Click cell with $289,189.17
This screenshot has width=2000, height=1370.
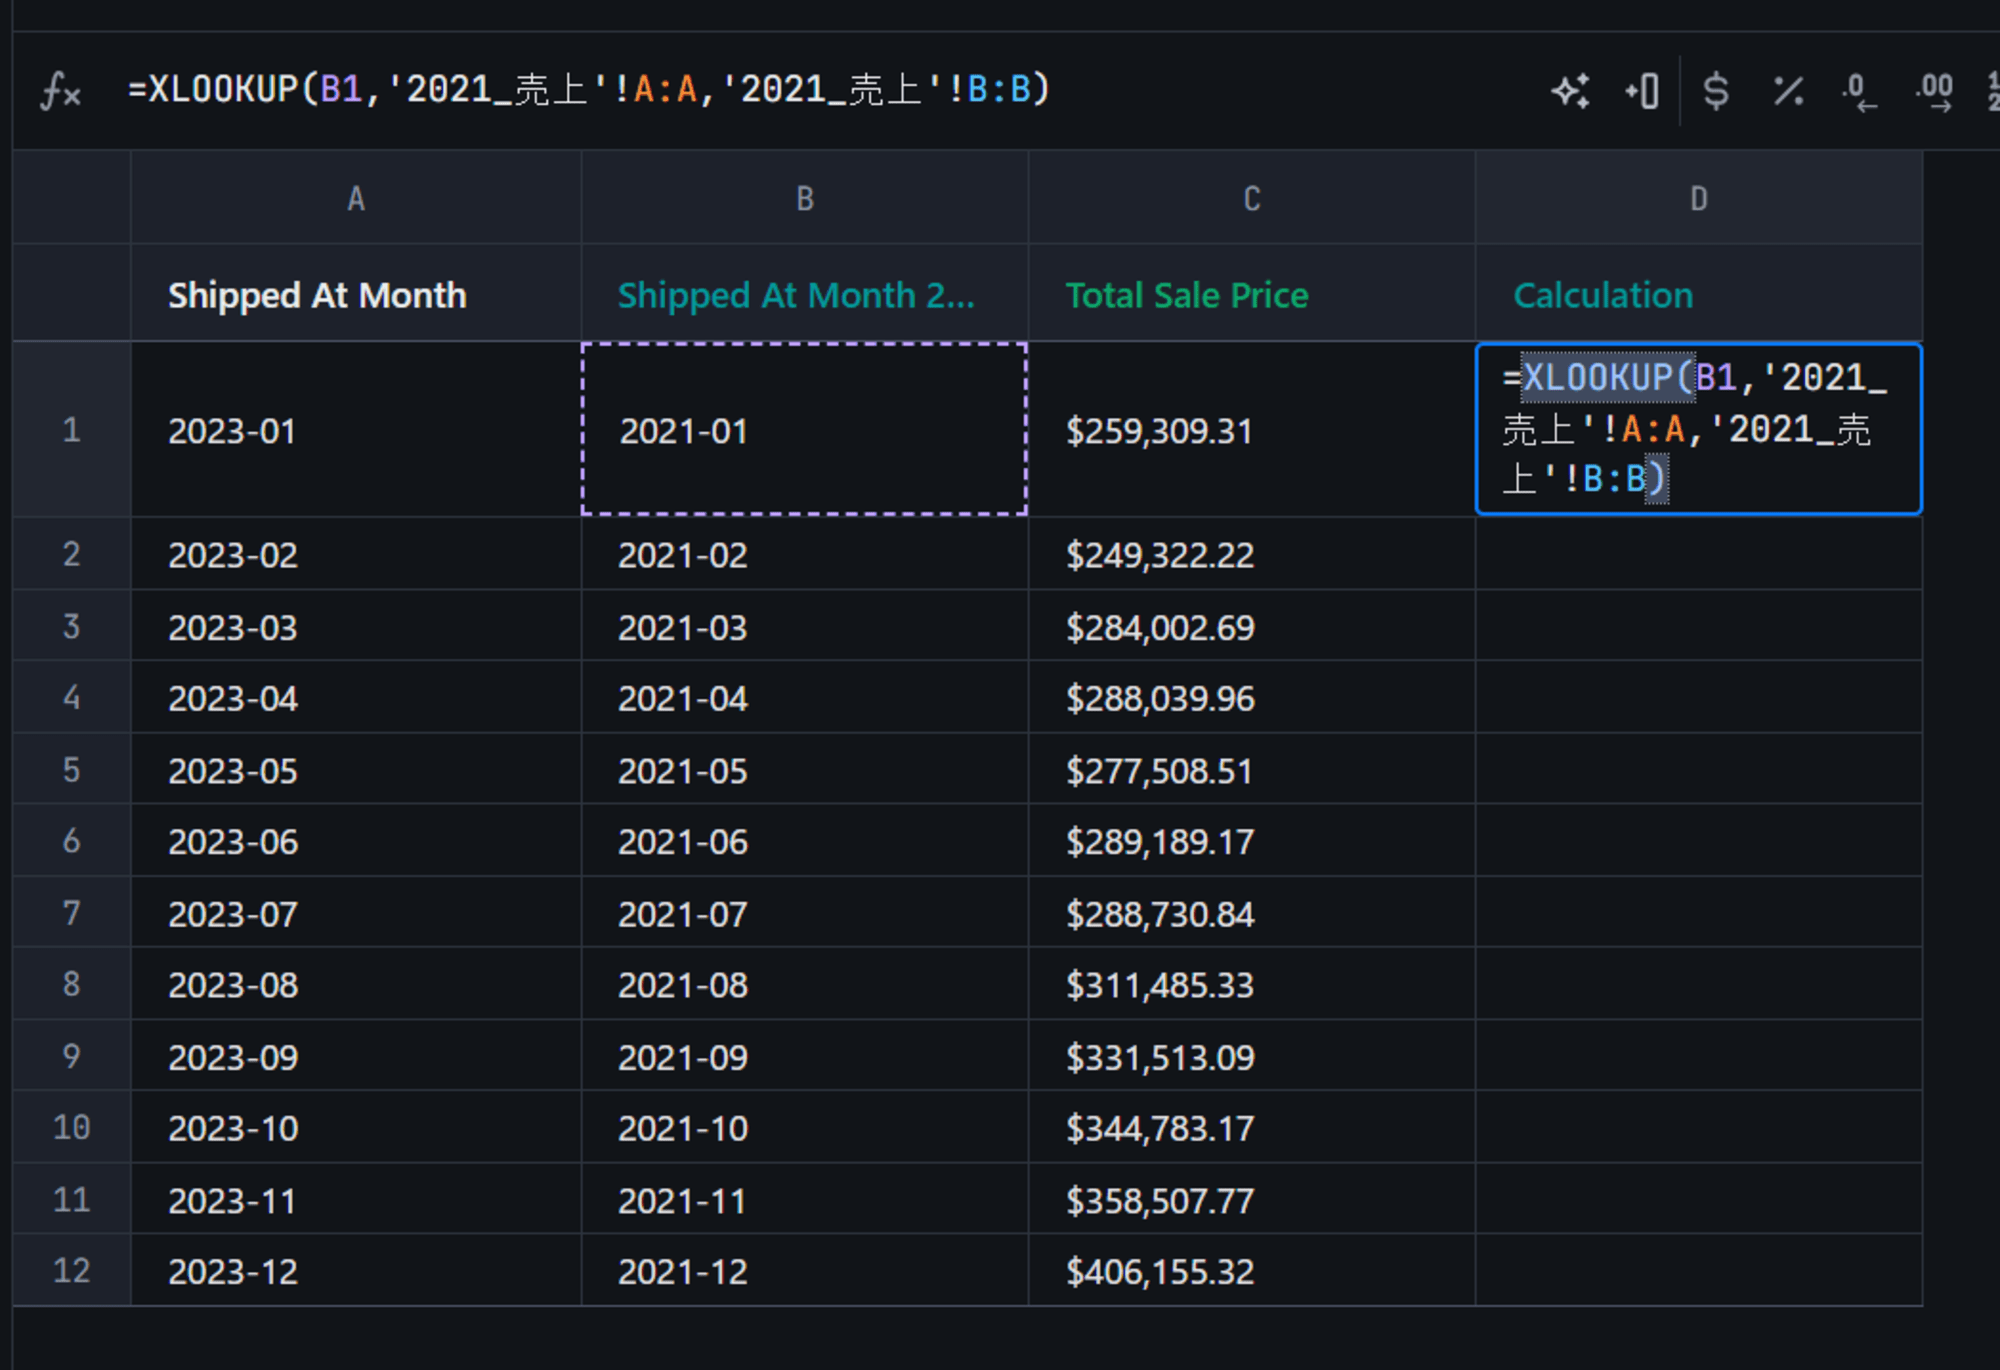tap(1252, 841)
